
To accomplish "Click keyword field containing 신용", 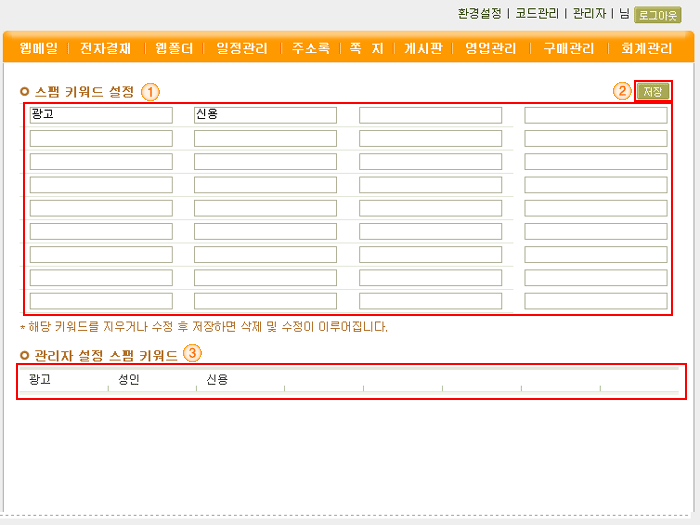I will click(265, 115).
